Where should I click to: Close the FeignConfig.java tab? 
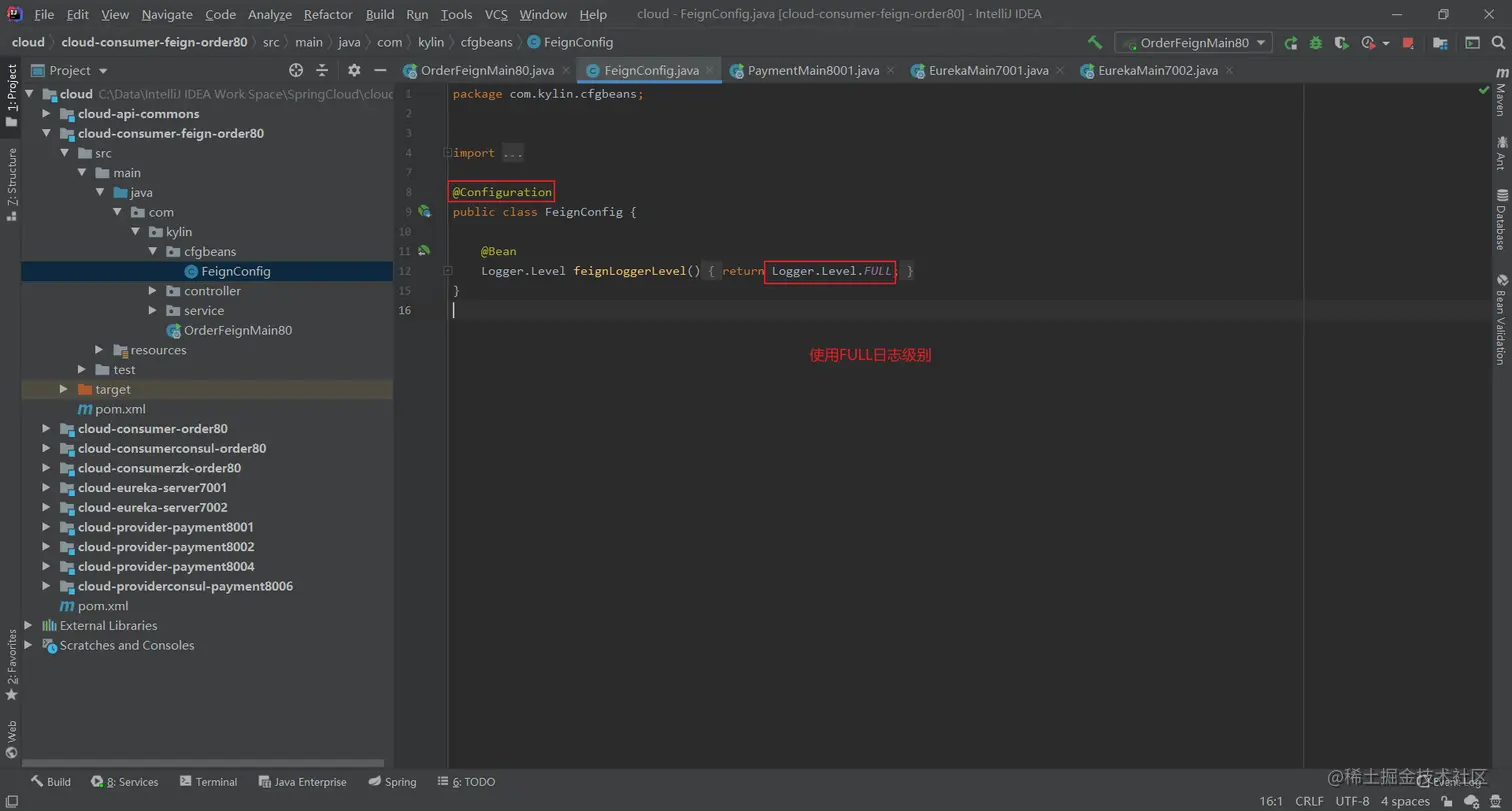point(710,70)
